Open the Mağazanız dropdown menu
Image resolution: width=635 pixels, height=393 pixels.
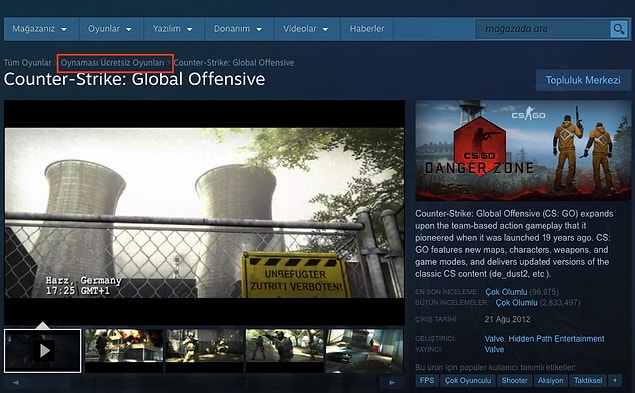40,29
